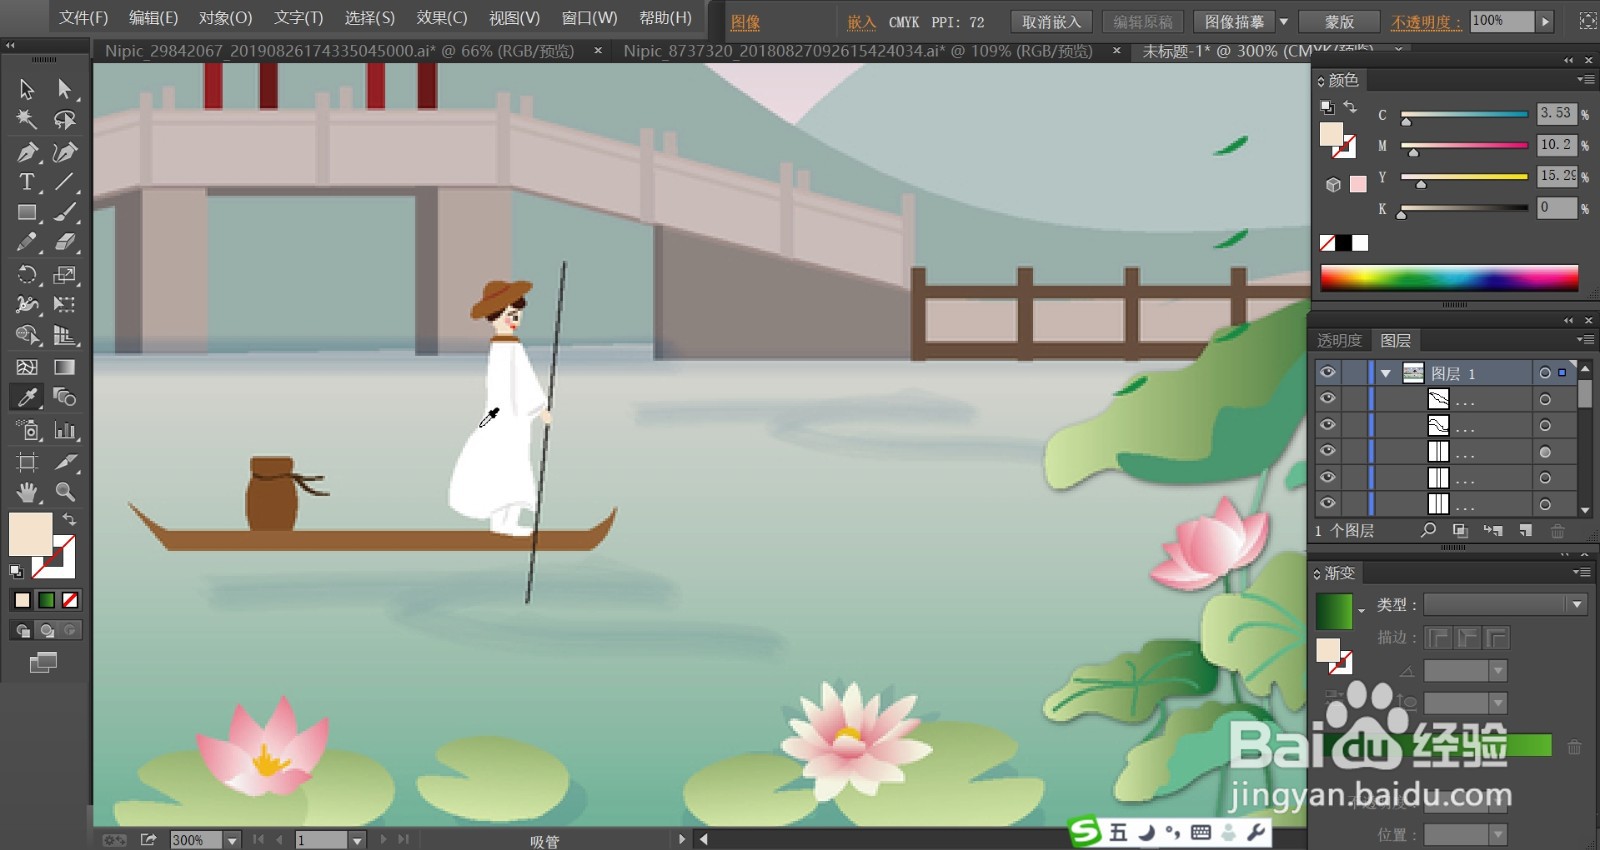Open the 颜色 panel options menu
This screenshot has width=1600, height=850.
(x=1585, y=80)
